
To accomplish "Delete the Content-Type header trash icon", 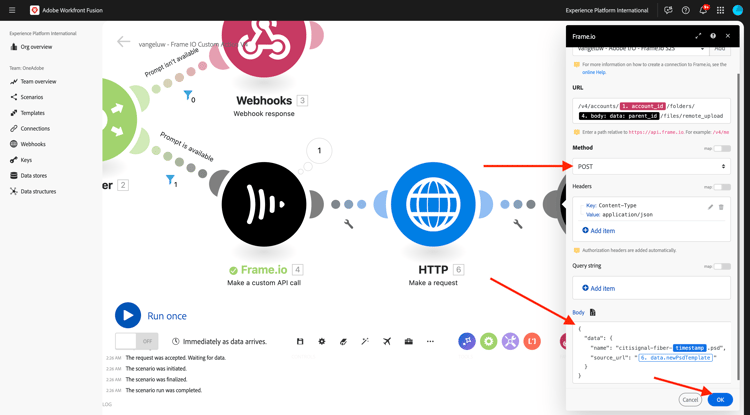I will point(721,207).
